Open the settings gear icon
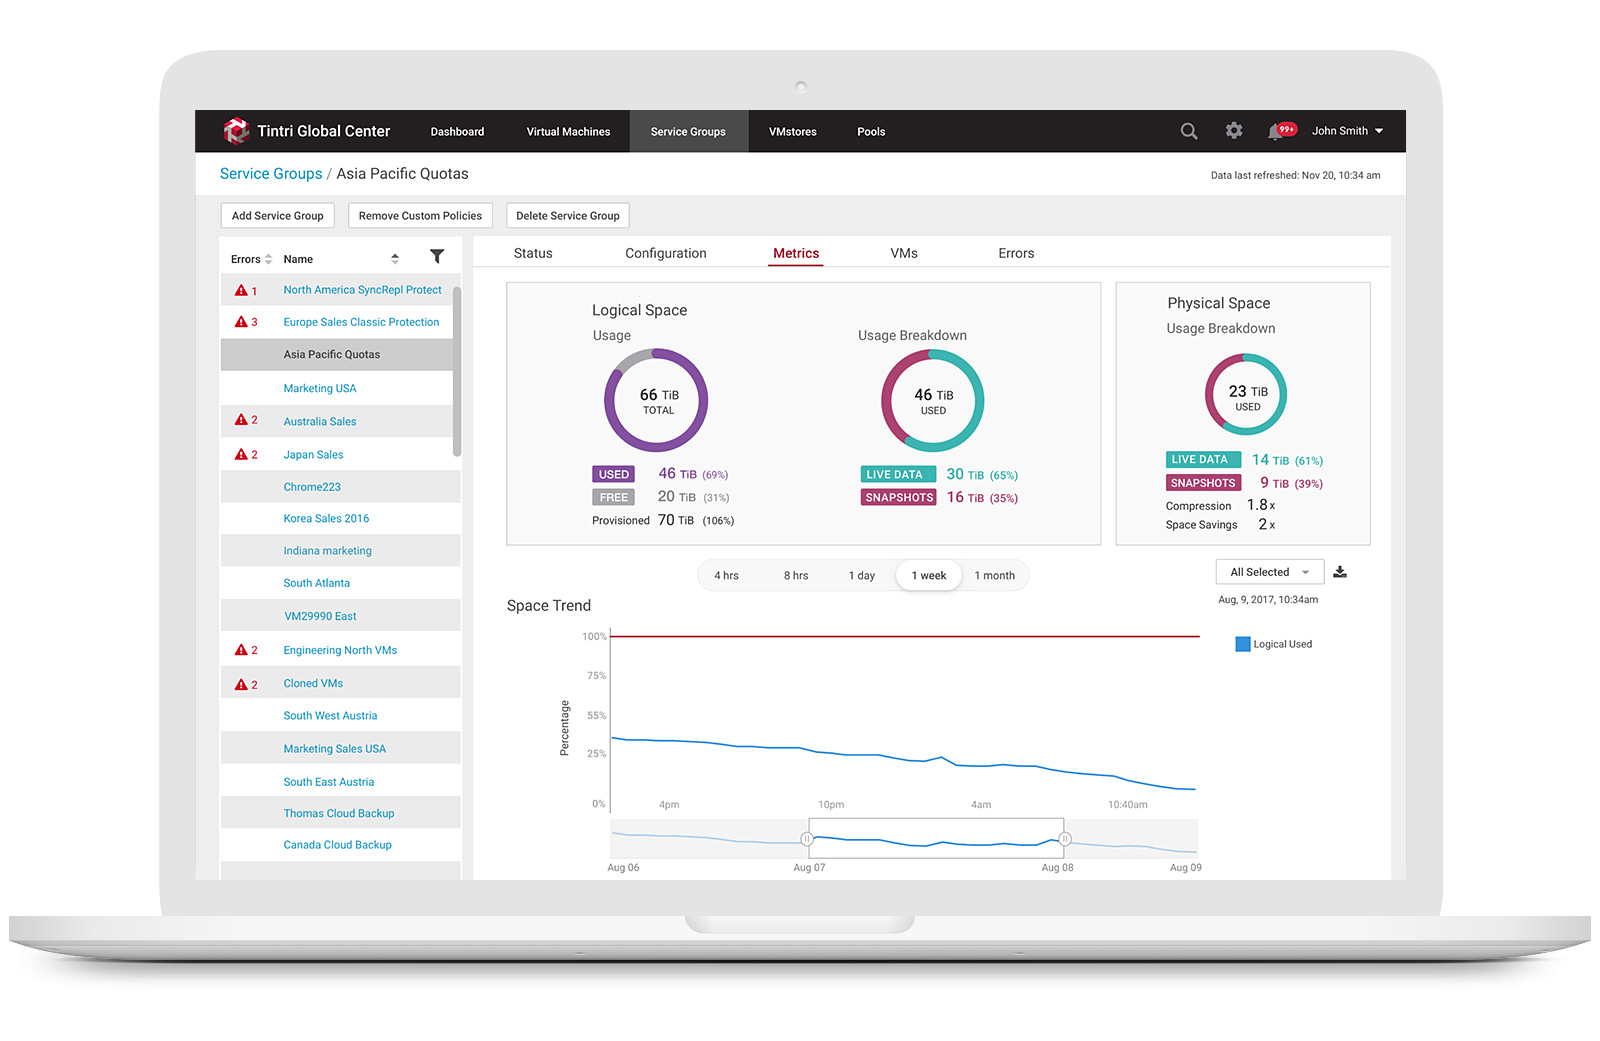 coord(1234,130)
